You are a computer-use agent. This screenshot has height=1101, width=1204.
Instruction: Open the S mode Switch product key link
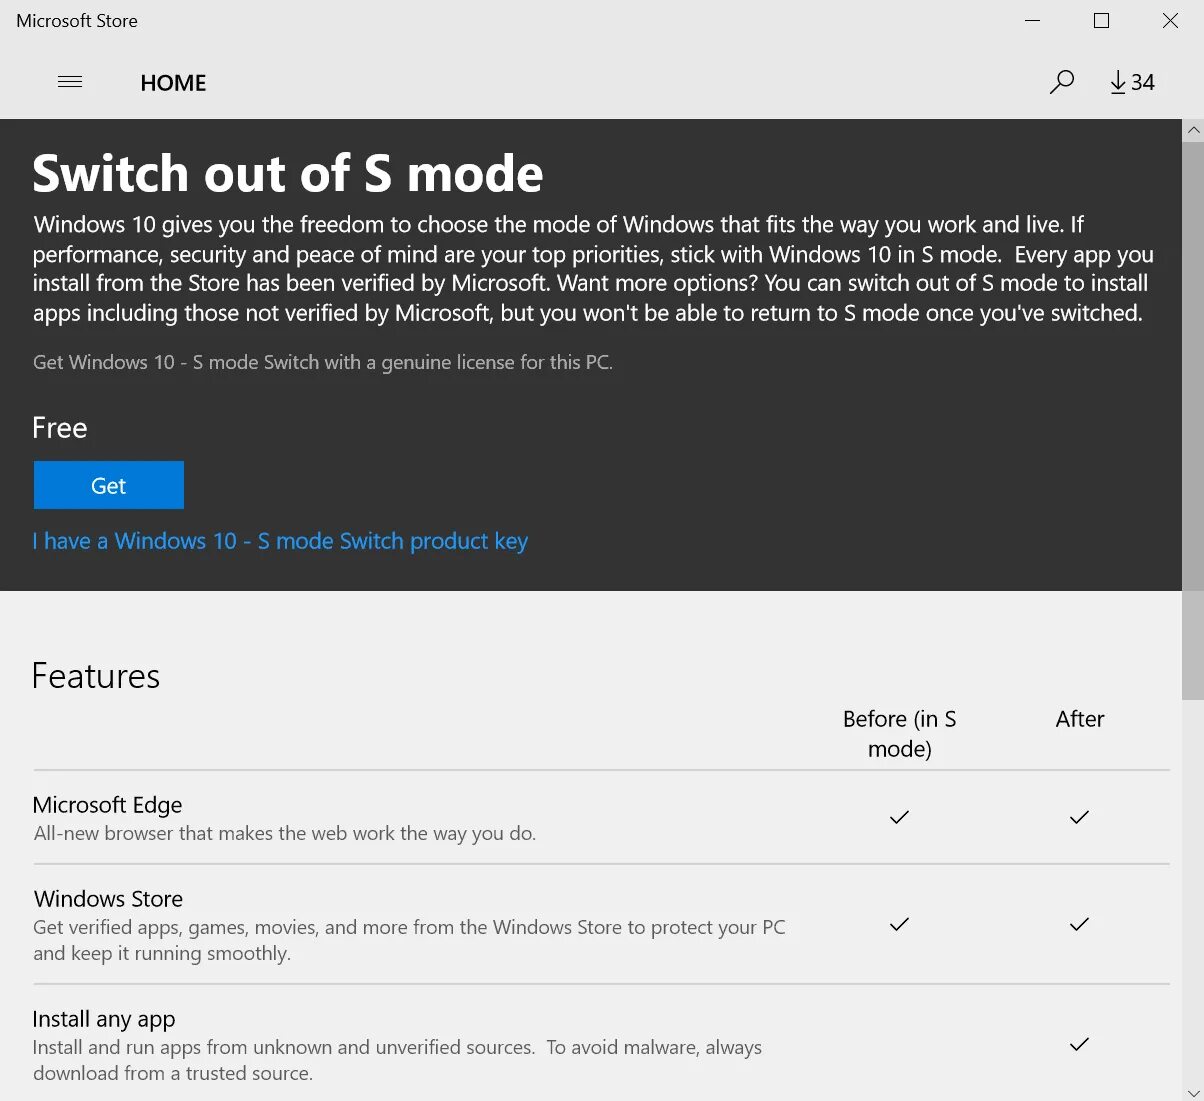280,541
